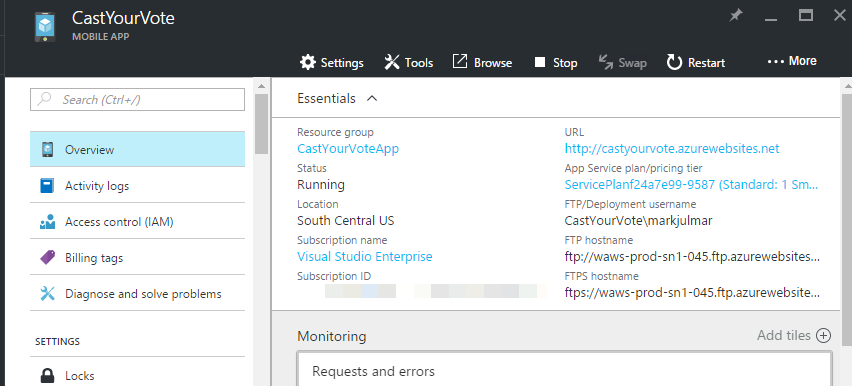The image size is (852, 386).
Task: Collapse the Essentials section chevron
Action: point(372,98)
